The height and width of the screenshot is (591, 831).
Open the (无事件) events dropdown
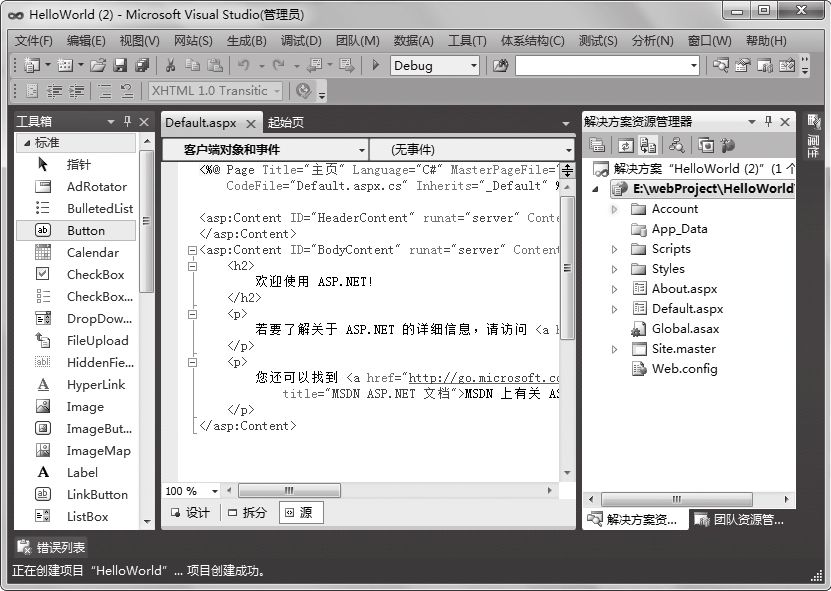pos(568,150)
